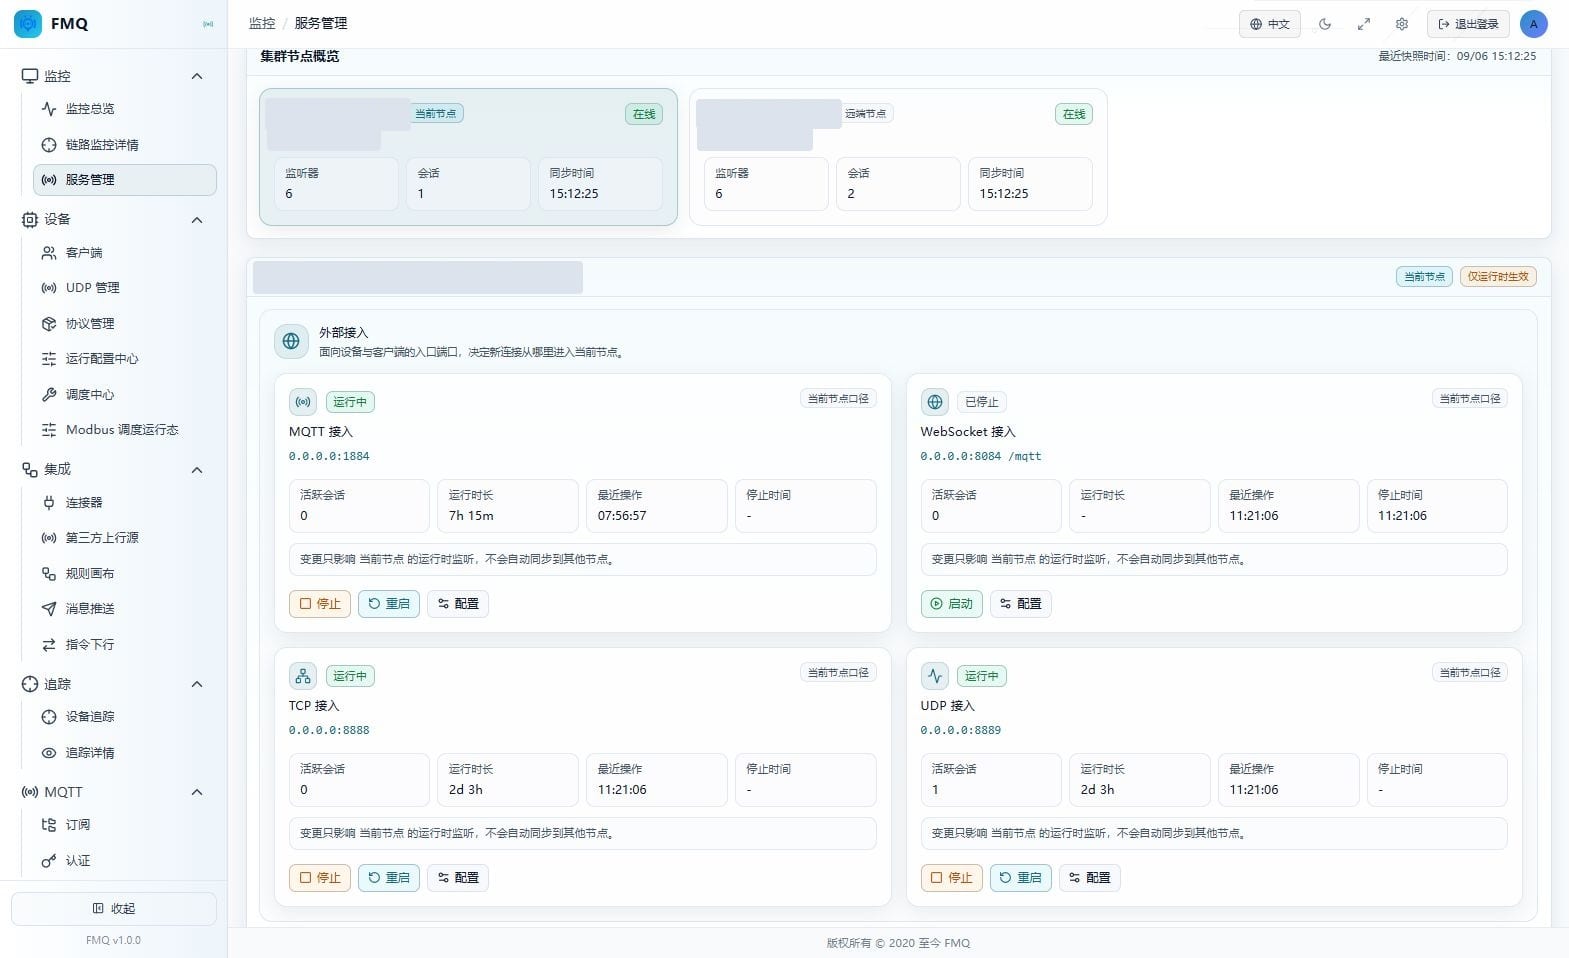Enter fullscreen via expand icon
The image size is (1569, 958).
pyautogui.click(x=1363, y=24)
